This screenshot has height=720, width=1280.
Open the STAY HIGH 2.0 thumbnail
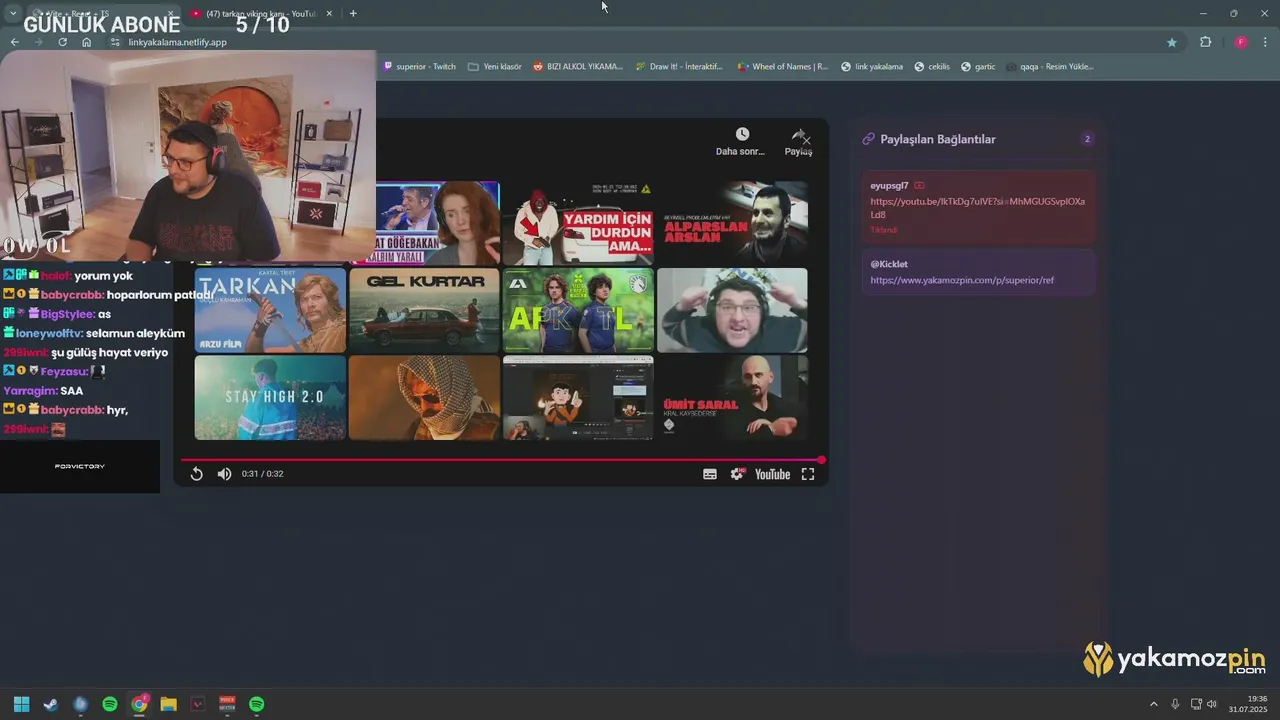(x=270, y=397)
